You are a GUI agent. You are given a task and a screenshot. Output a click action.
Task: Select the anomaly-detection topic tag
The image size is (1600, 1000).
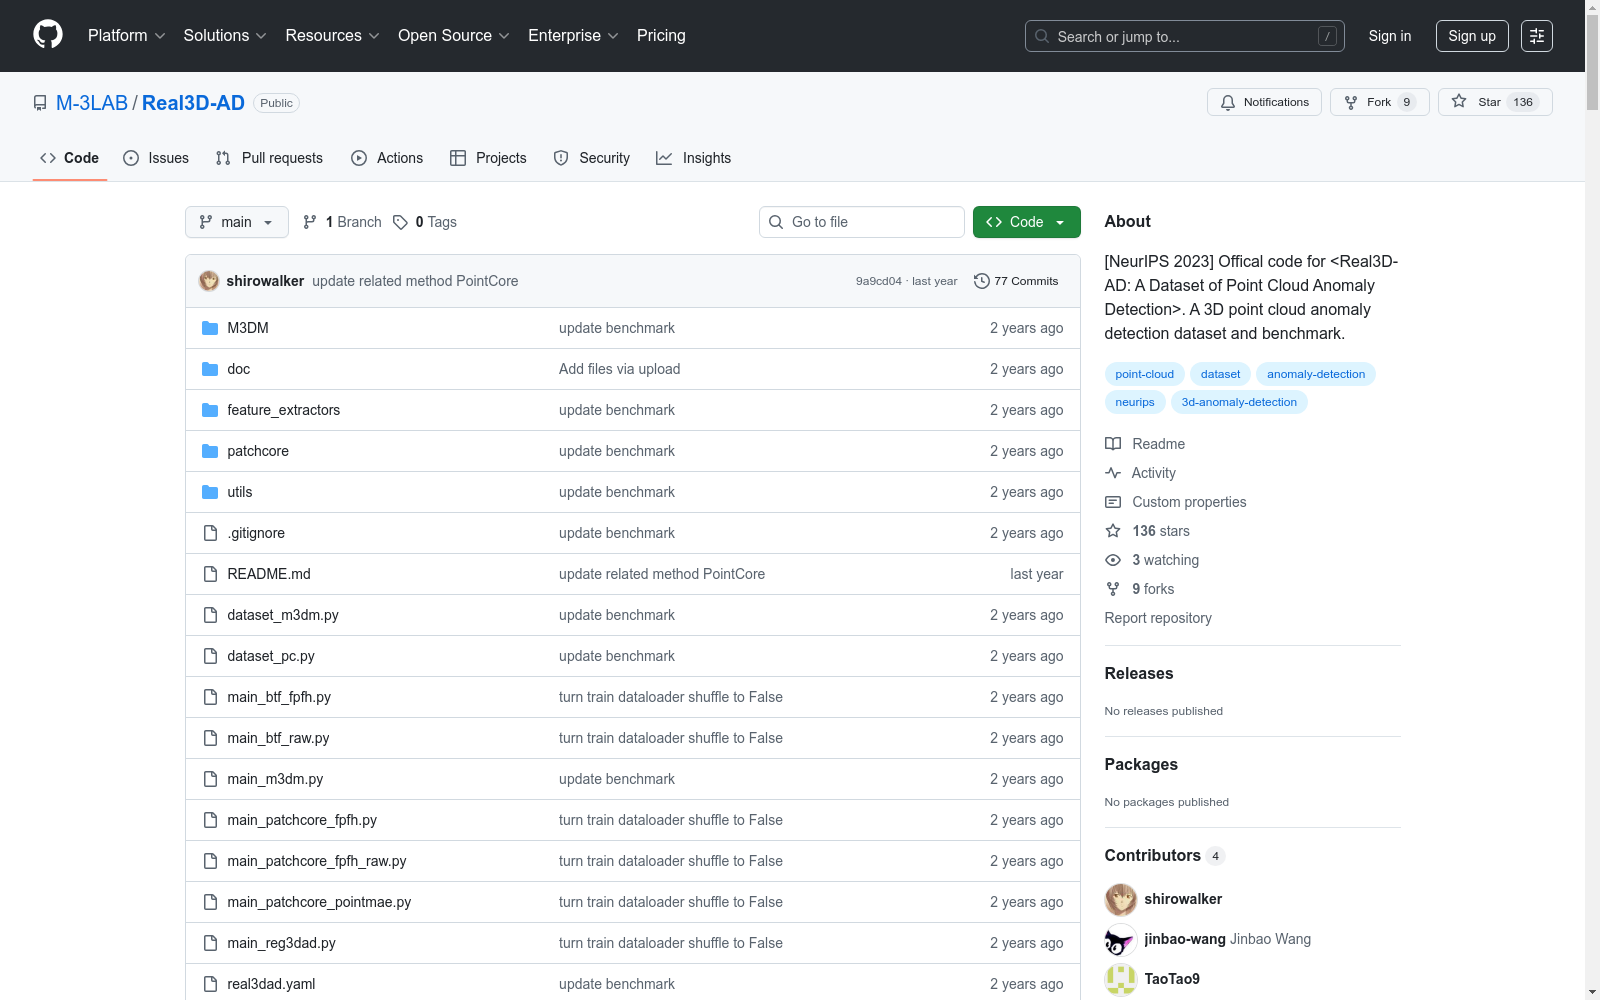point(1316,374)
